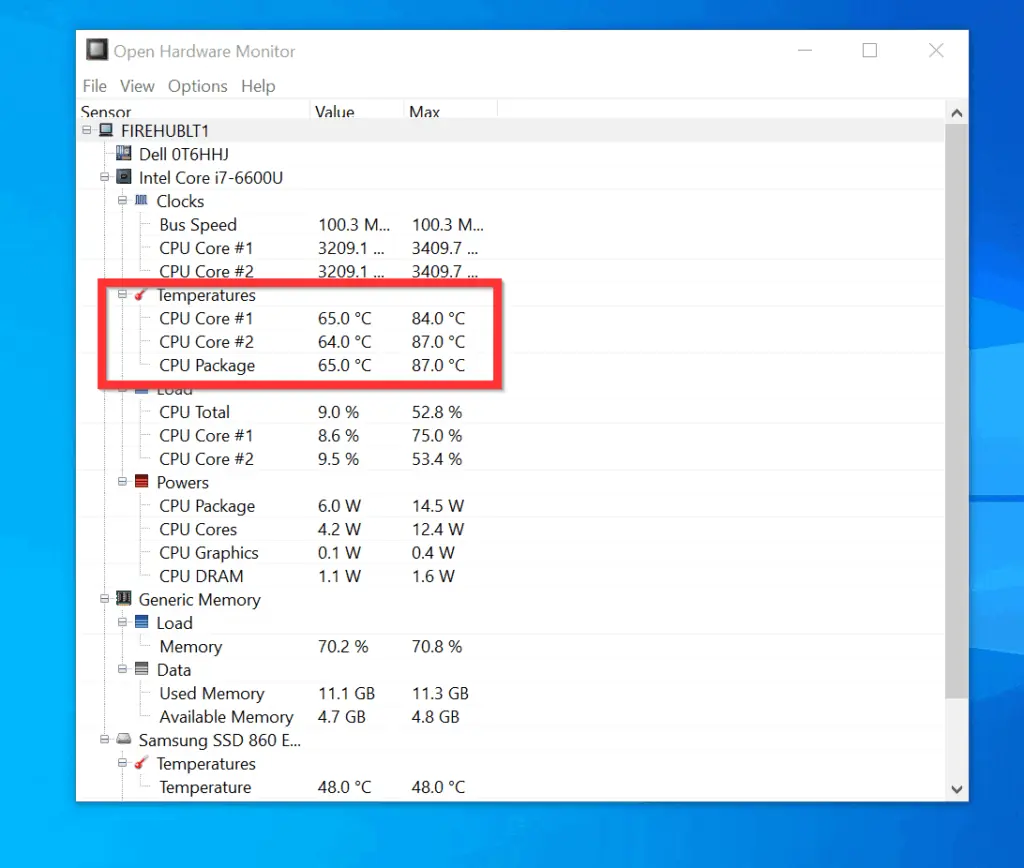The width and height of the screenshot is (1024, 868).
Task: Click the Clocks section icon
Action: [141, 200]
